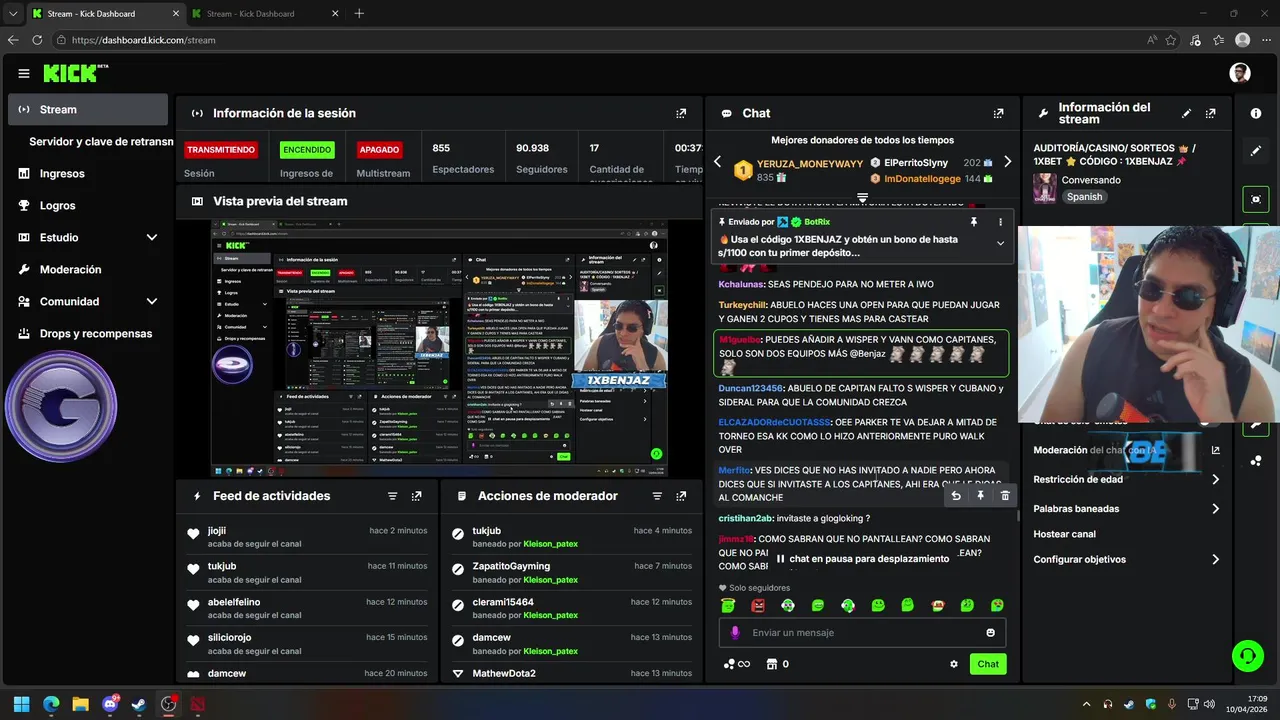Screen dimensions: 1280x720
Task: Click the Spanish language tag
Action: 1084,197
